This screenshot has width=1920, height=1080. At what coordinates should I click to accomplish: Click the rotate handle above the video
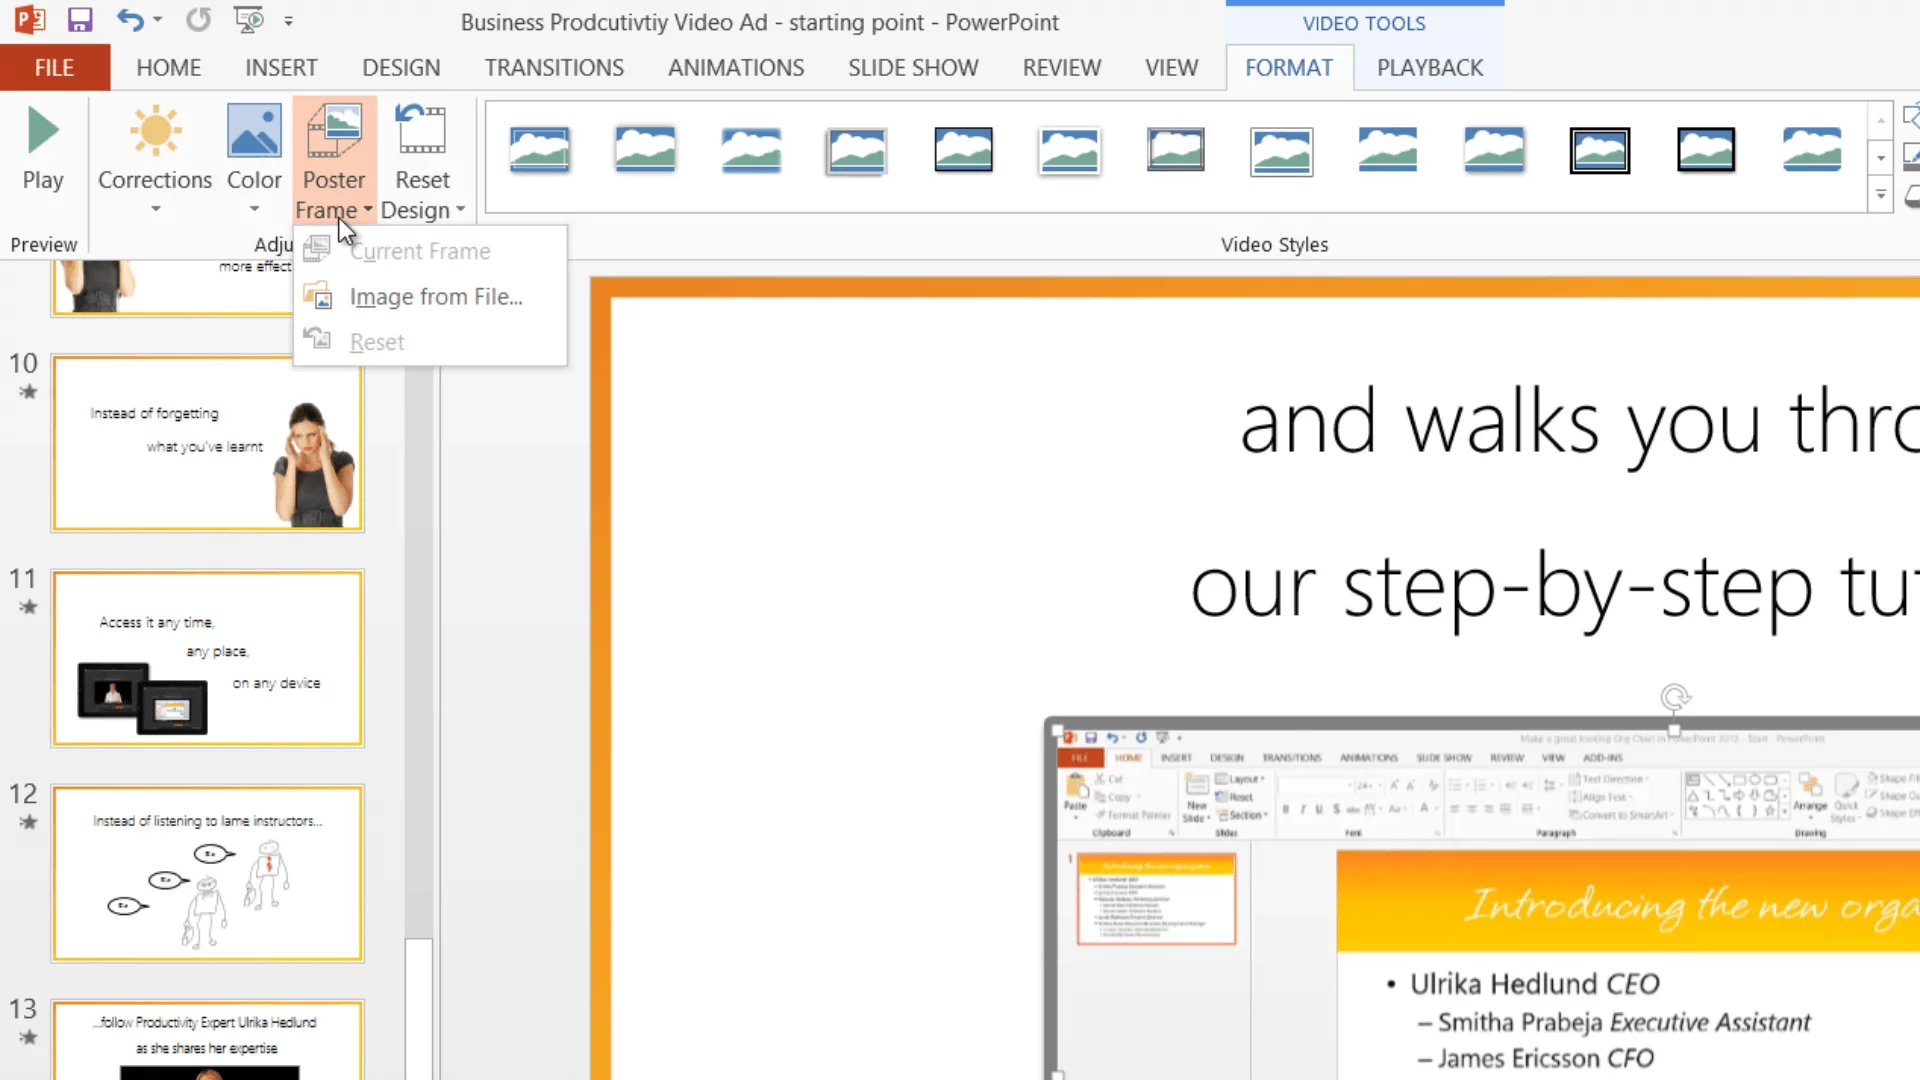[x=1675, y=697]
